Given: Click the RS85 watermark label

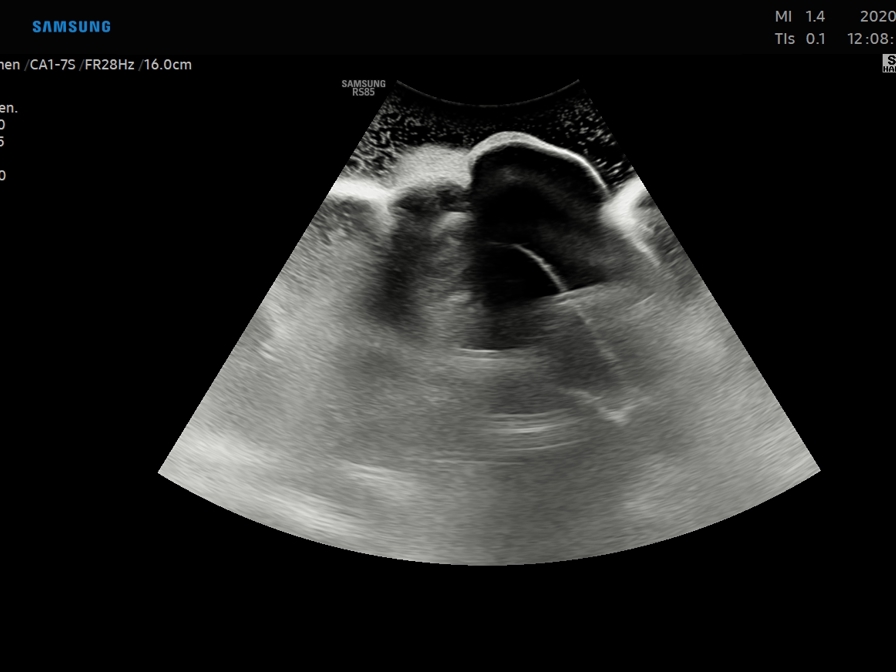Looking at the screenshot, I should pyautogui.click(x=363, y=90).
